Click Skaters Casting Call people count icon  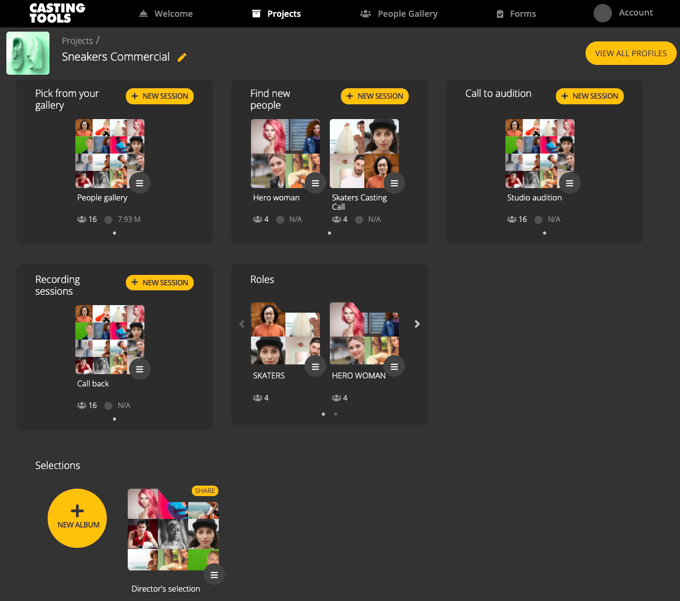(x=337, y=219)
